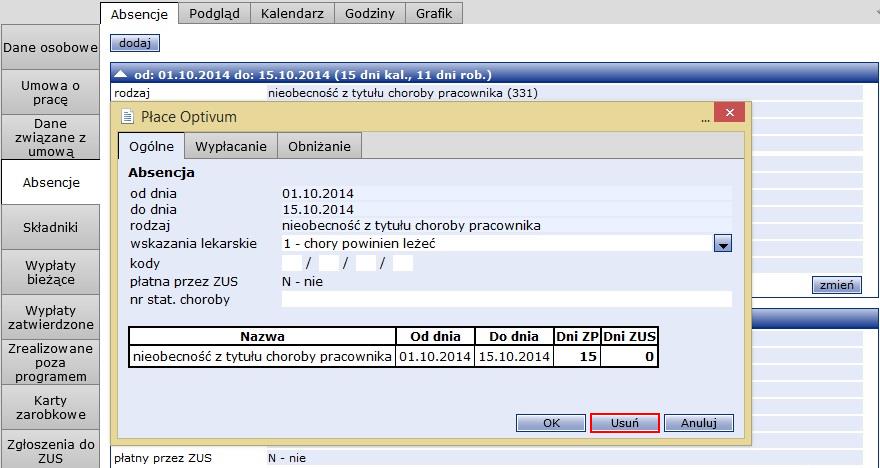Image resolution: width=880 pixels, height=468 pixels.
Task: Focus the third kody input box
Action: [366, 263]
